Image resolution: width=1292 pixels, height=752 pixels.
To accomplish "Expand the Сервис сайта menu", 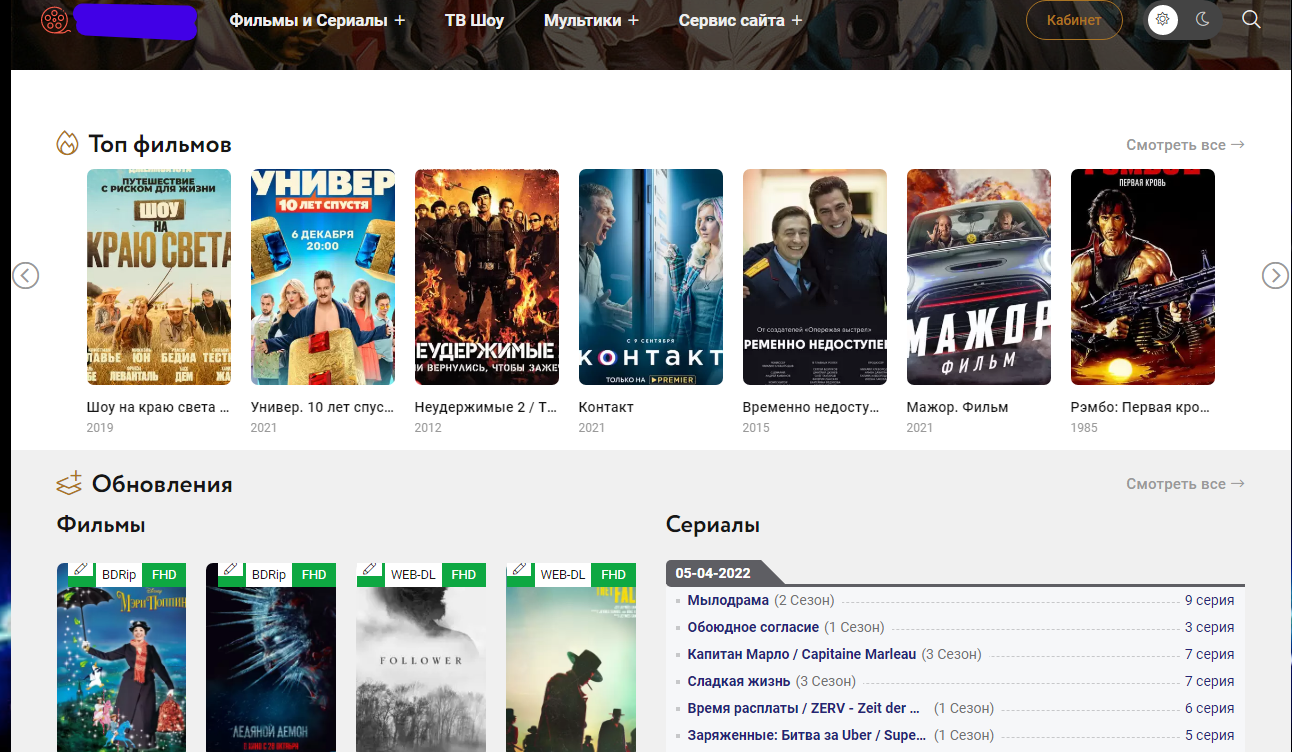I will tap(740, 20).
